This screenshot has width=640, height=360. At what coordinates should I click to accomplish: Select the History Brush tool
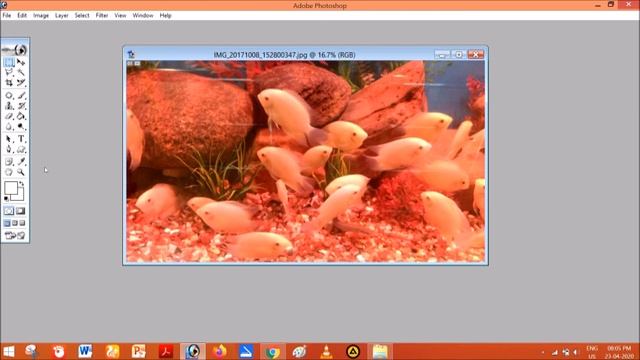pos(21,106)
